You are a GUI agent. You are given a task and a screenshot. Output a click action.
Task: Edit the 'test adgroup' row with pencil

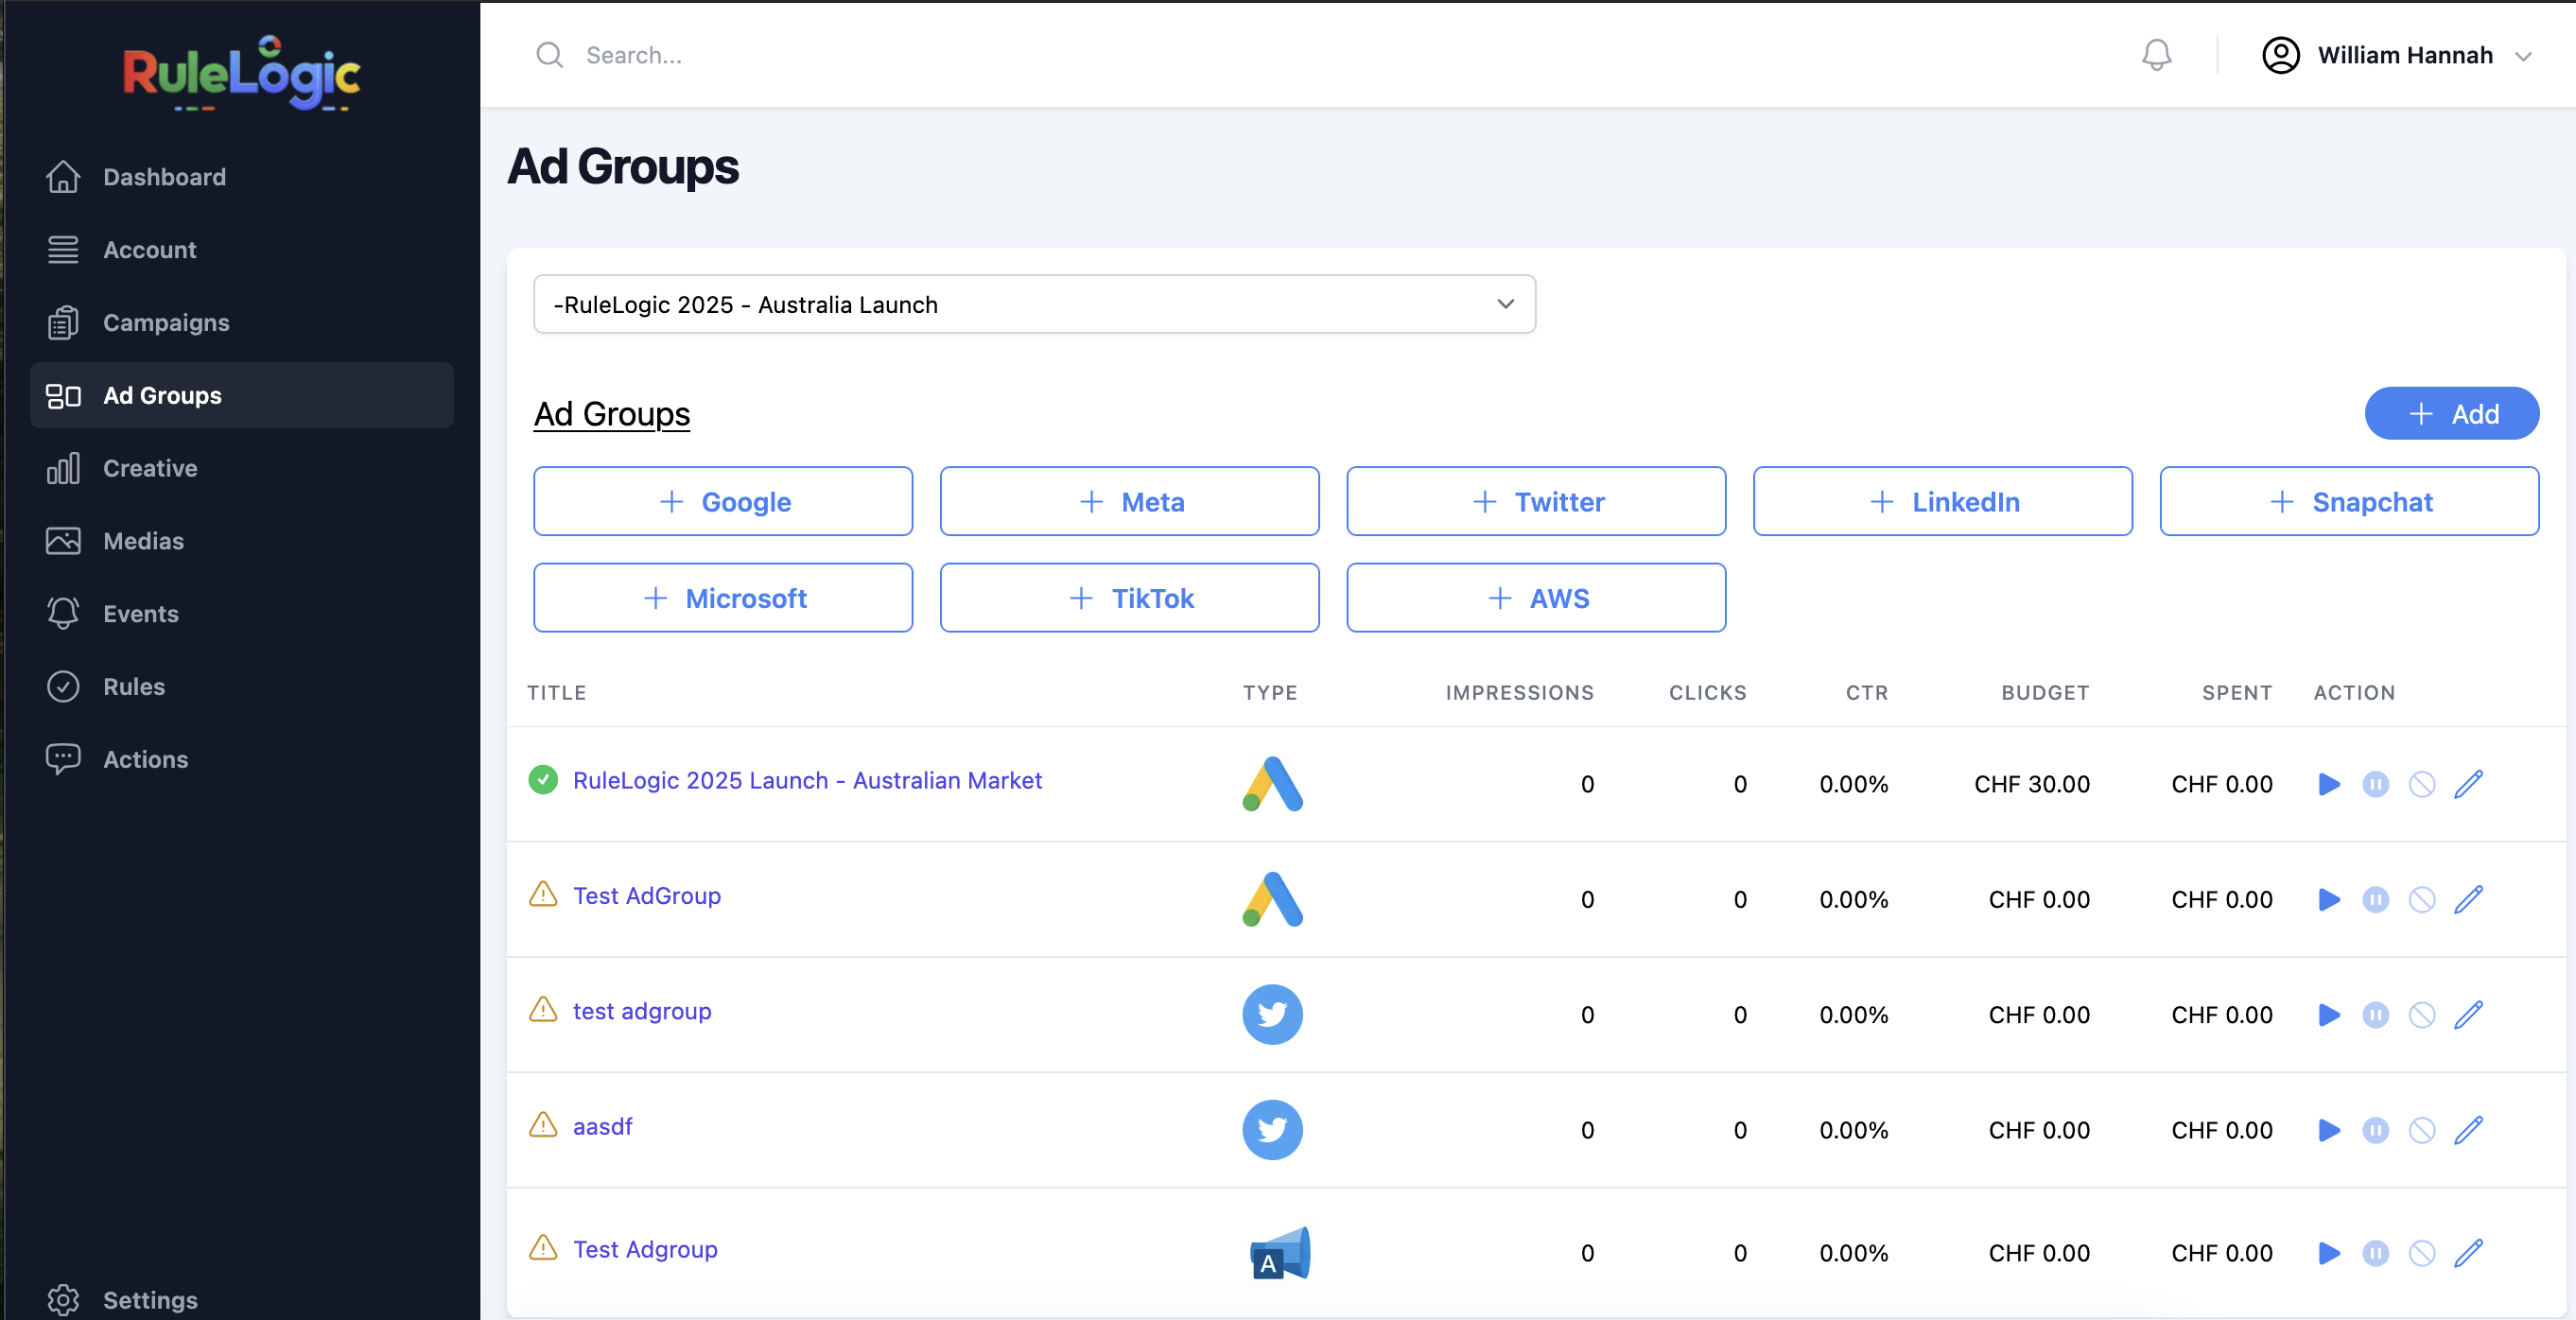[2469, 1015]
